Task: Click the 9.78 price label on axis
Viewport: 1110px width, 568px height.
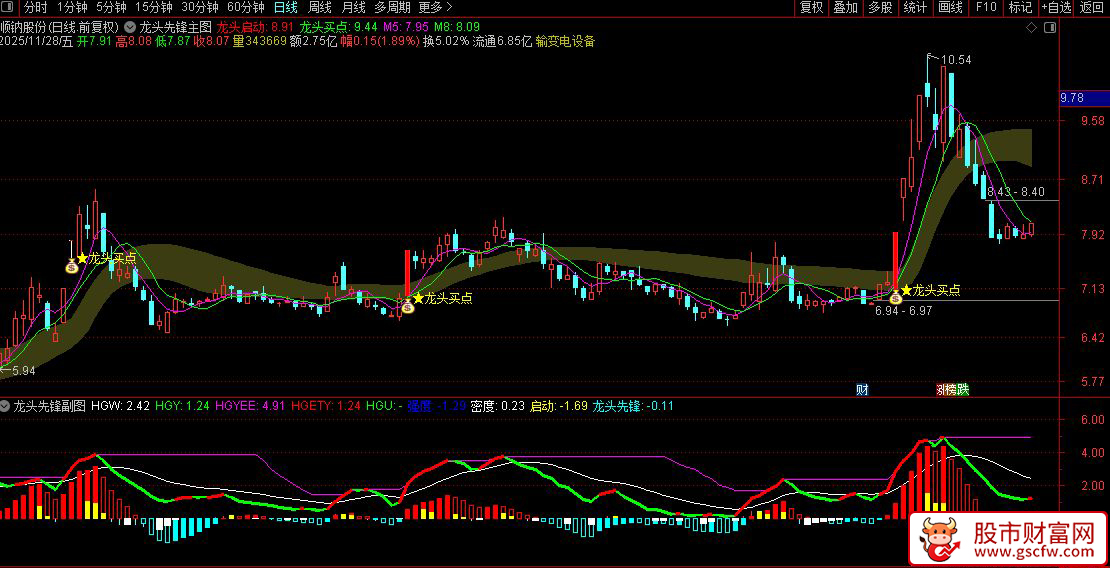Action: click(x=1072, y=98)
